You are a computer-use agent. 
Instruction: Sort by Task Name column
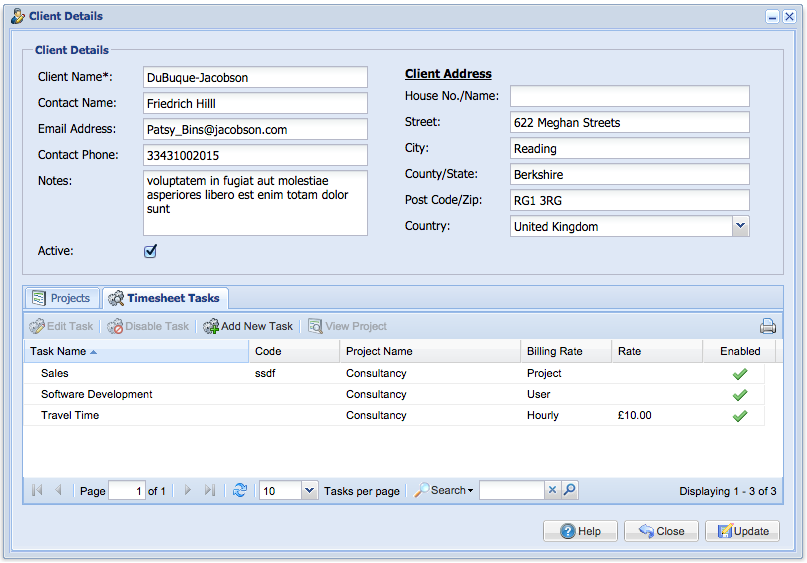(x=136, y=351)
